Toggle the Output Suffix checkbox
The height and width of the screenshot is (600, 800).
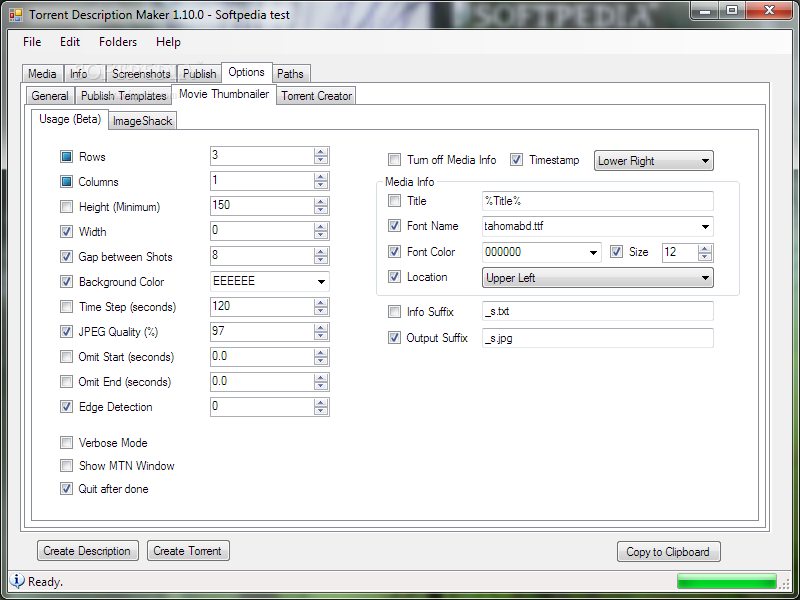394,337
